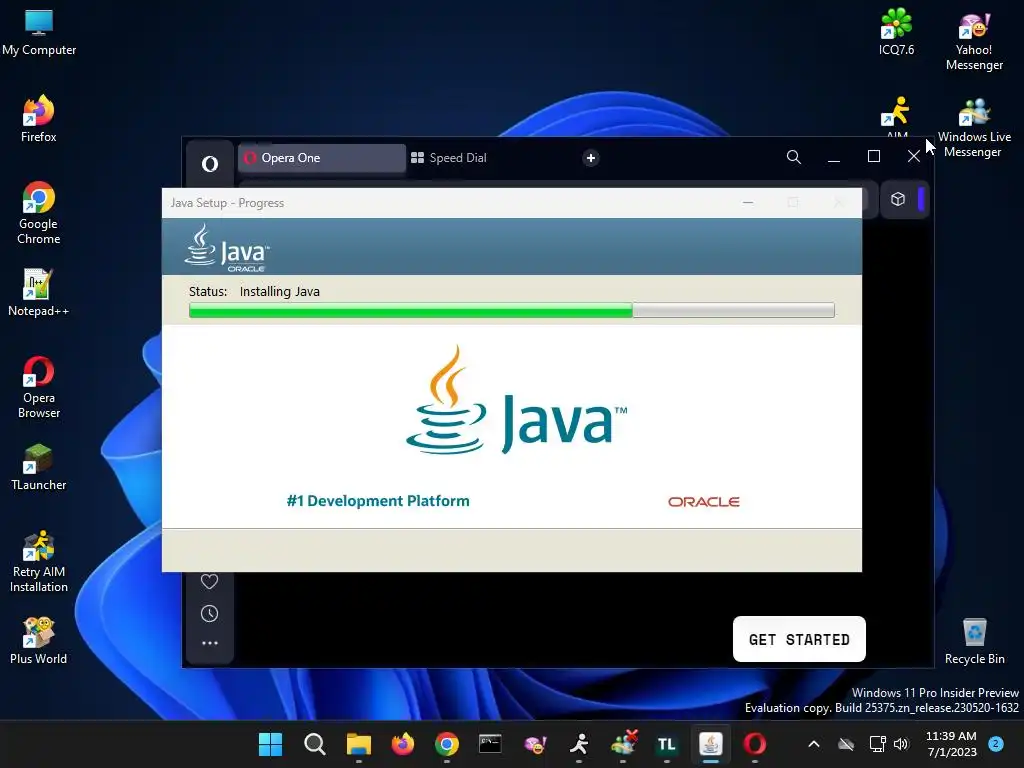
Task: Switch to Opera on the taskbar
Action: [x=755, y=744]
